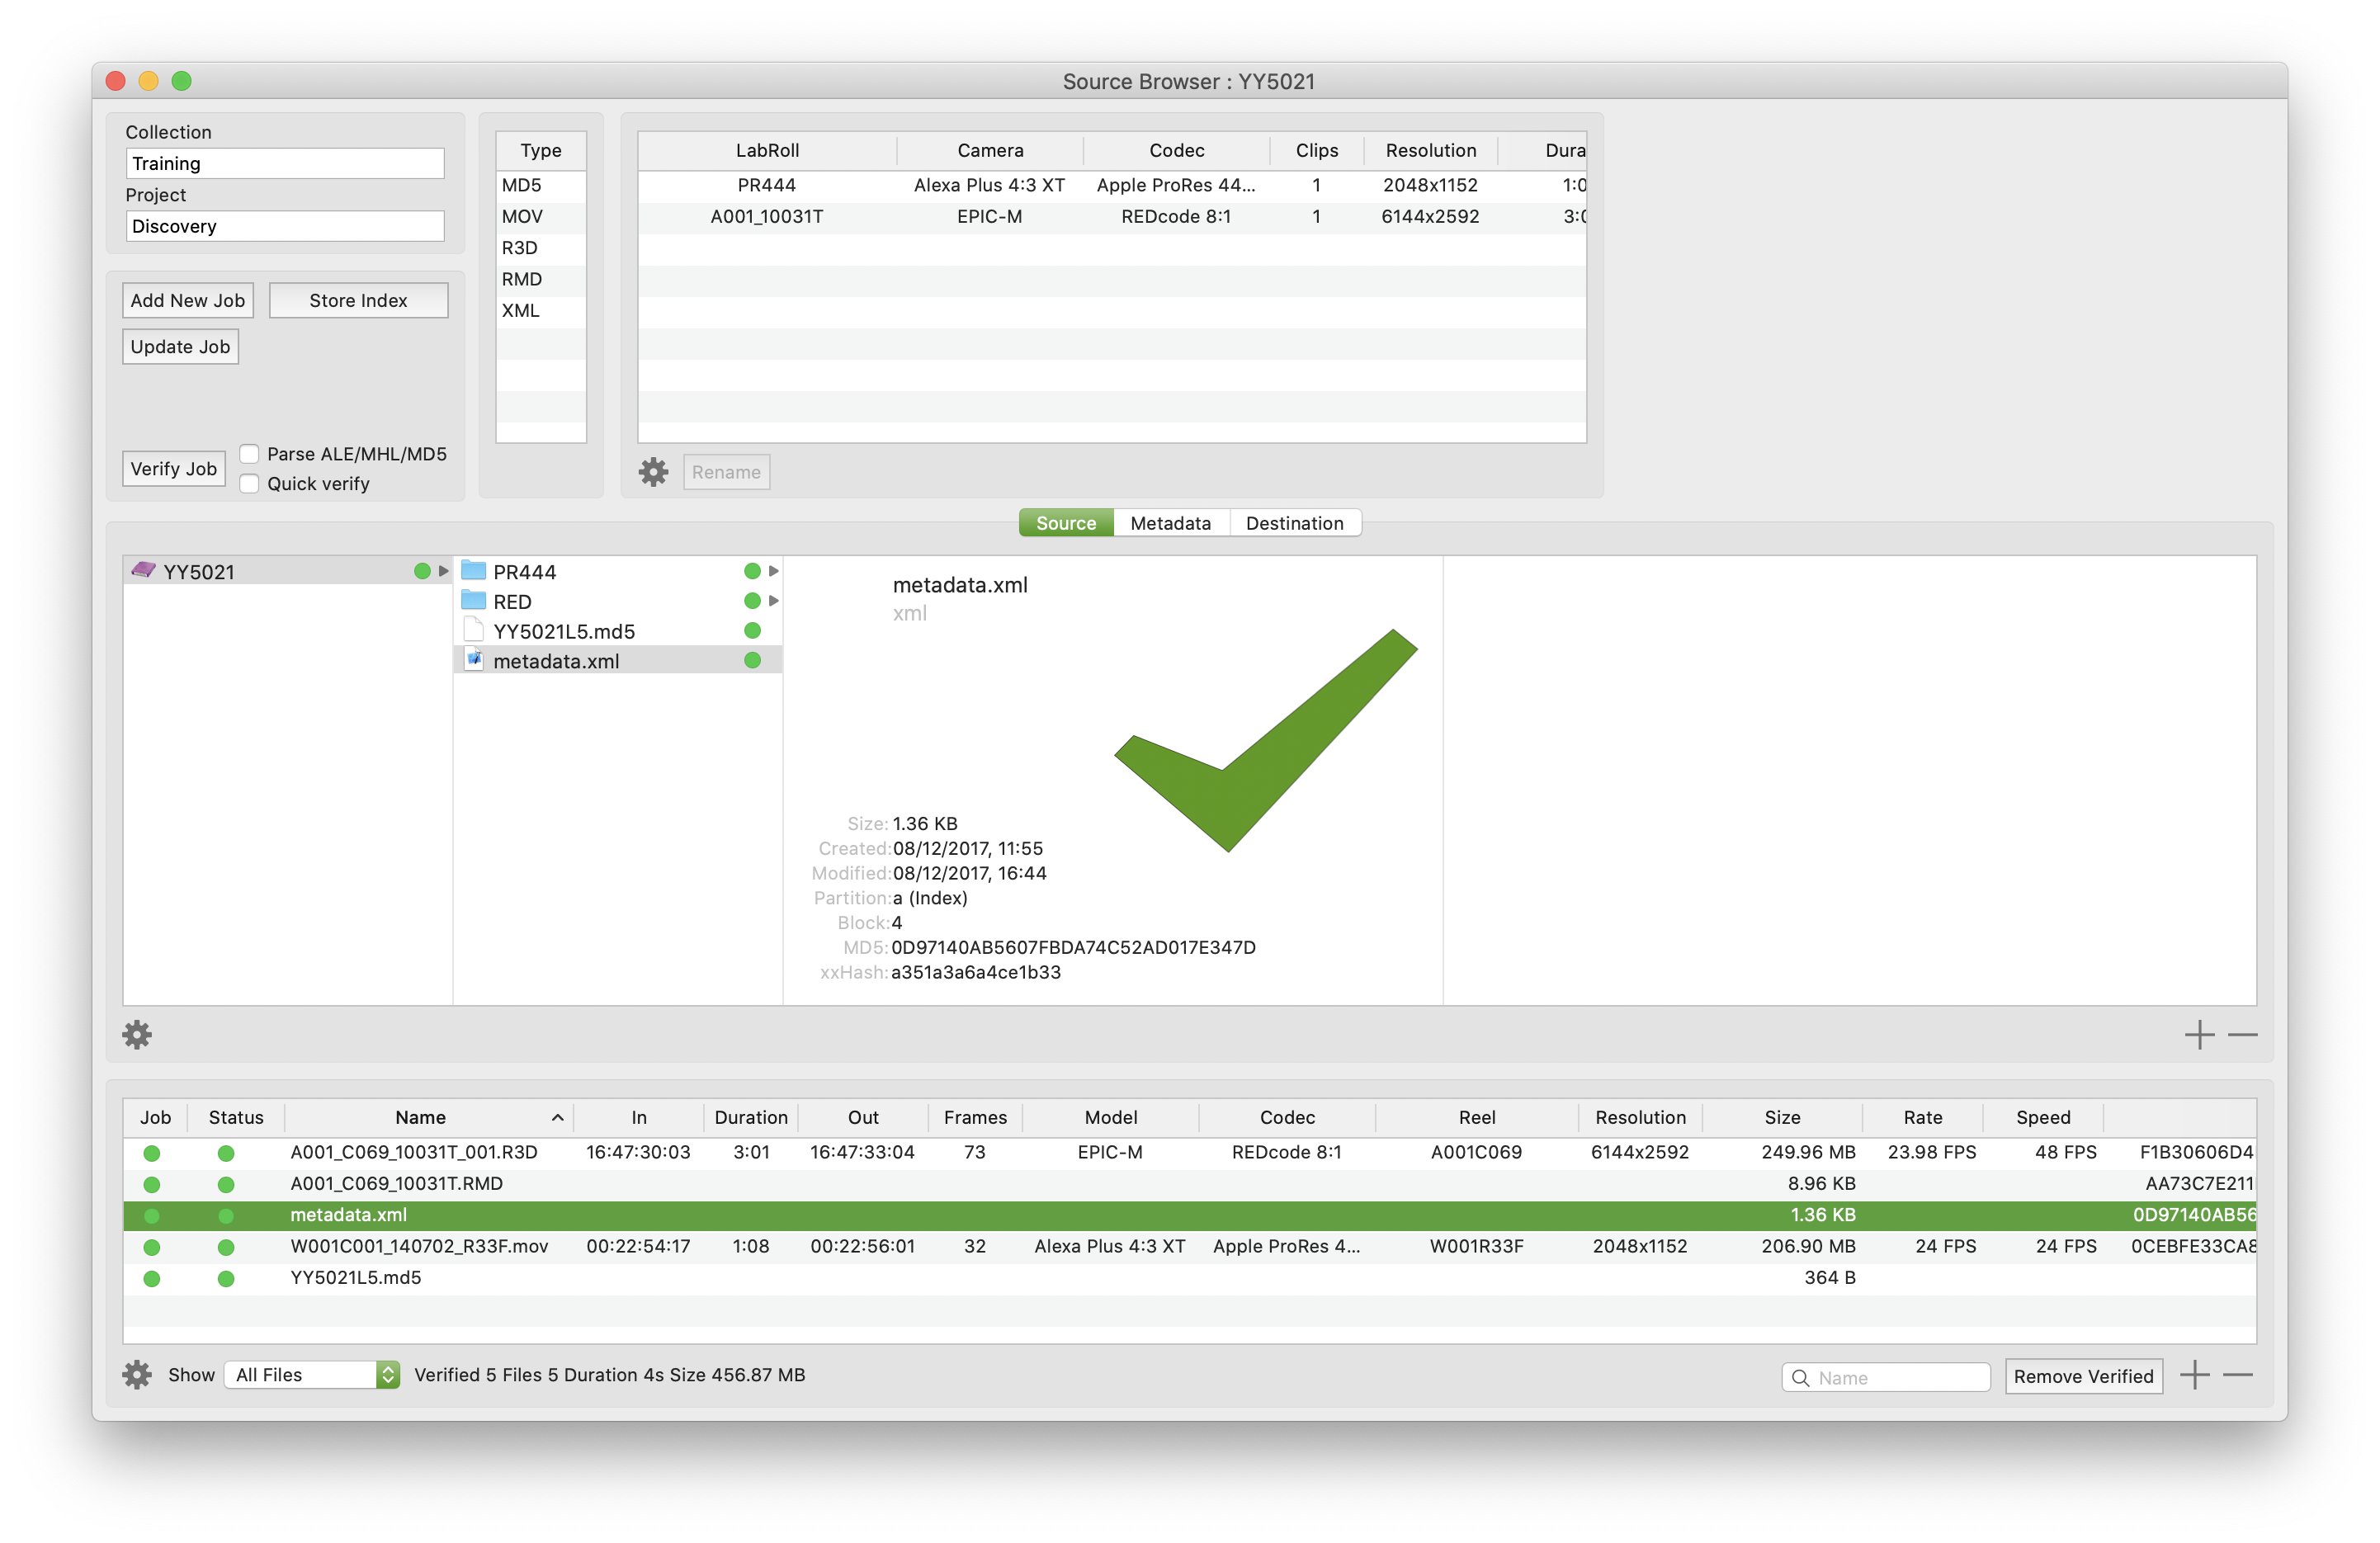
Task: Click the Remove Verified button
Action: click(2083, 1376)
